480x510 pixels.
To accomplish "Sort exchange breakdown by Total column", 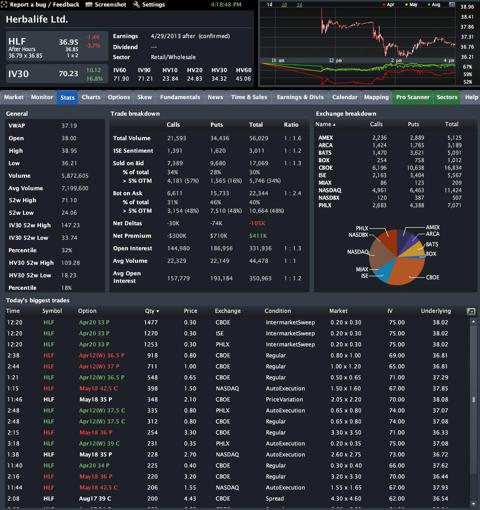I will 452,124.
